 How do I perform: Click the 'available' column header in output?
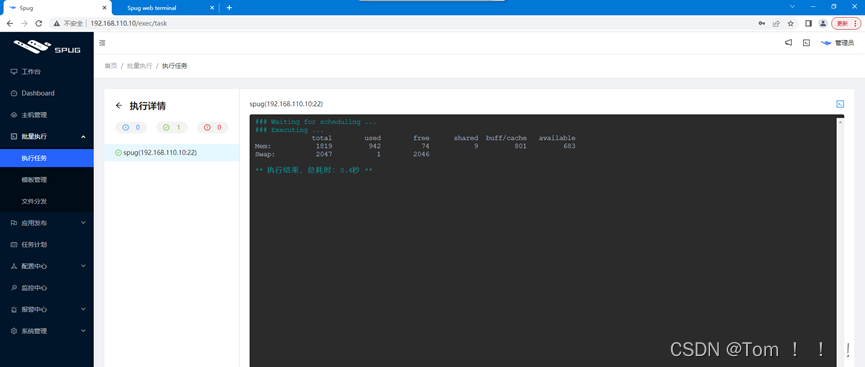click(x=557, y=138)
